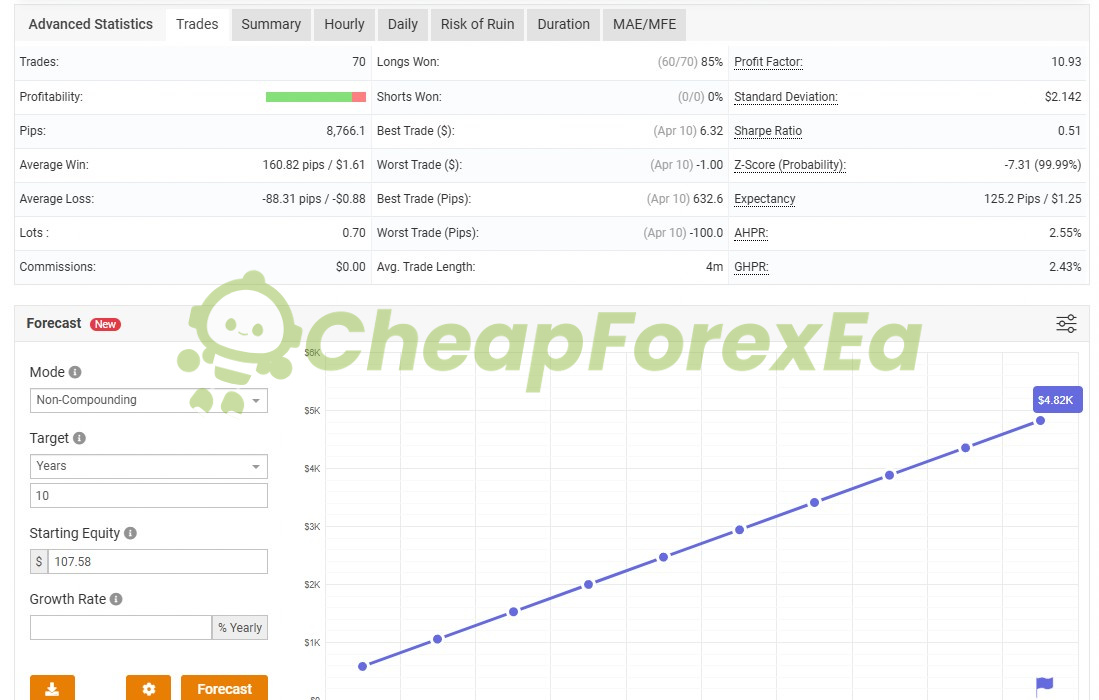
Task: Click the info icon beside Mode
Action: pos(75,372)
